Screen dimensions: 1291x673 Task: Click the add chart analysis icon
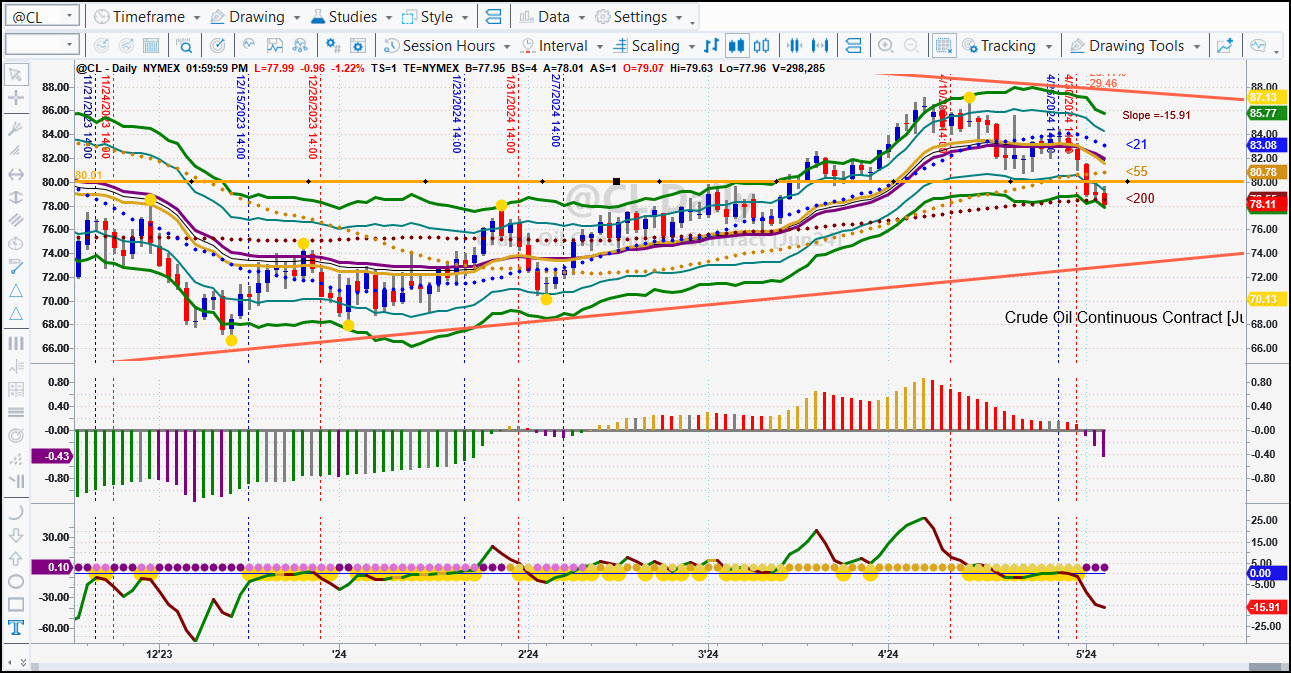[x=1224, y=45]
